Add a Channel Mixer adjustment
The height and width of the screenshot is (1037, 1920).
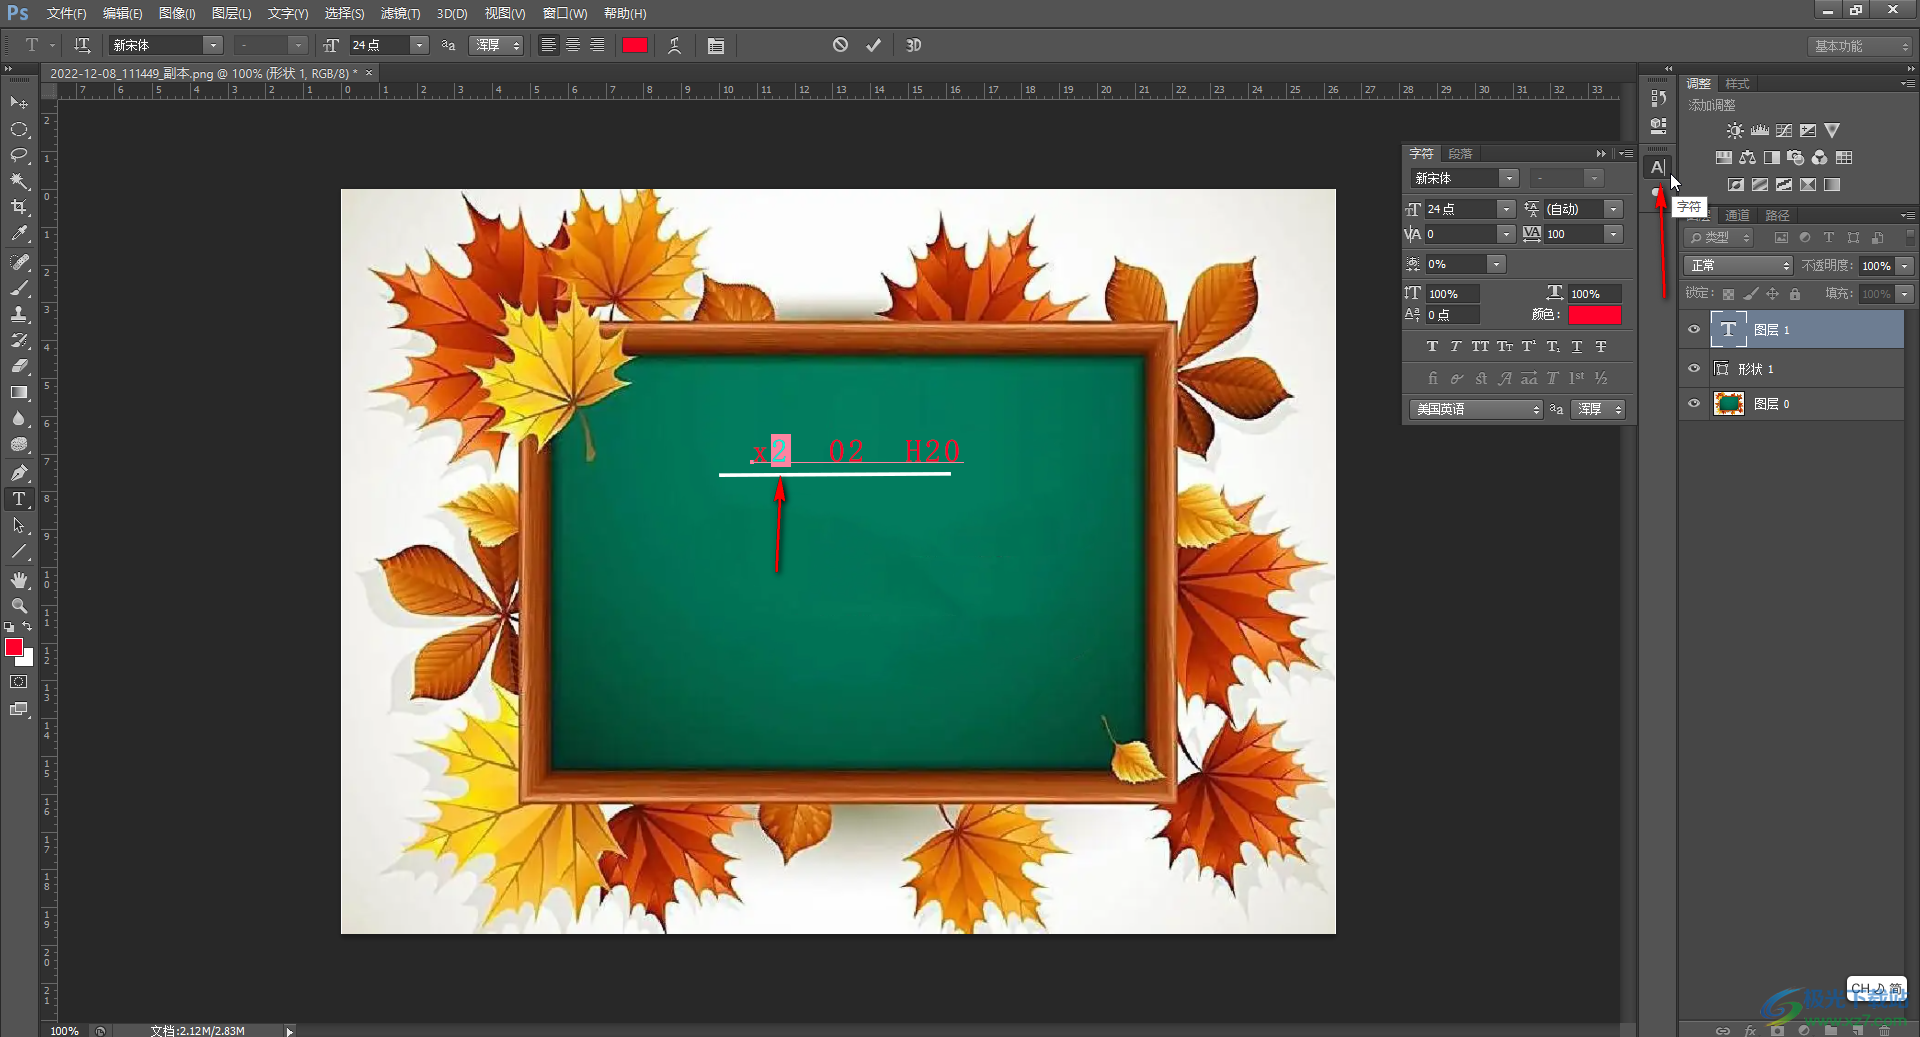(1819, 158)
